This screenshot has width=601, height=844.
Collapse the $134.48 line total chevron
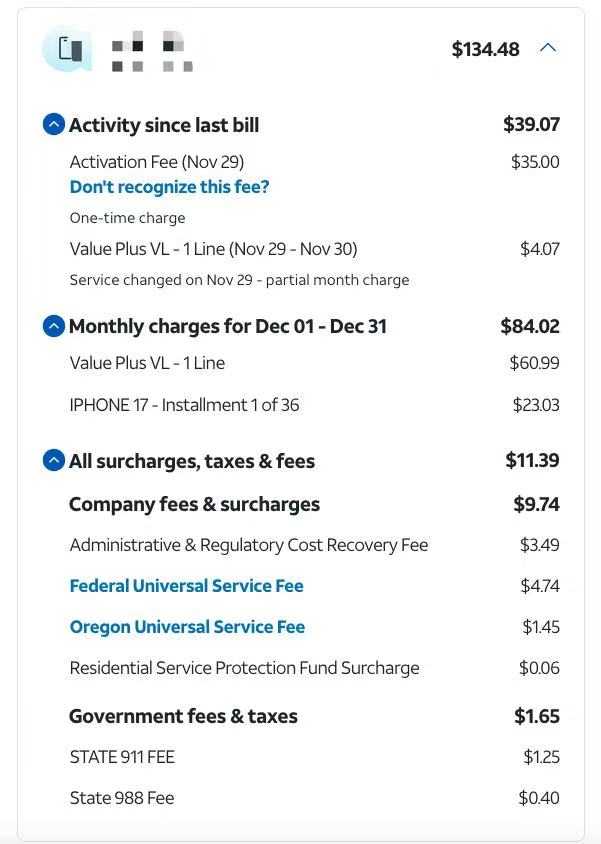pyautogui.click(x=547, y=48)
